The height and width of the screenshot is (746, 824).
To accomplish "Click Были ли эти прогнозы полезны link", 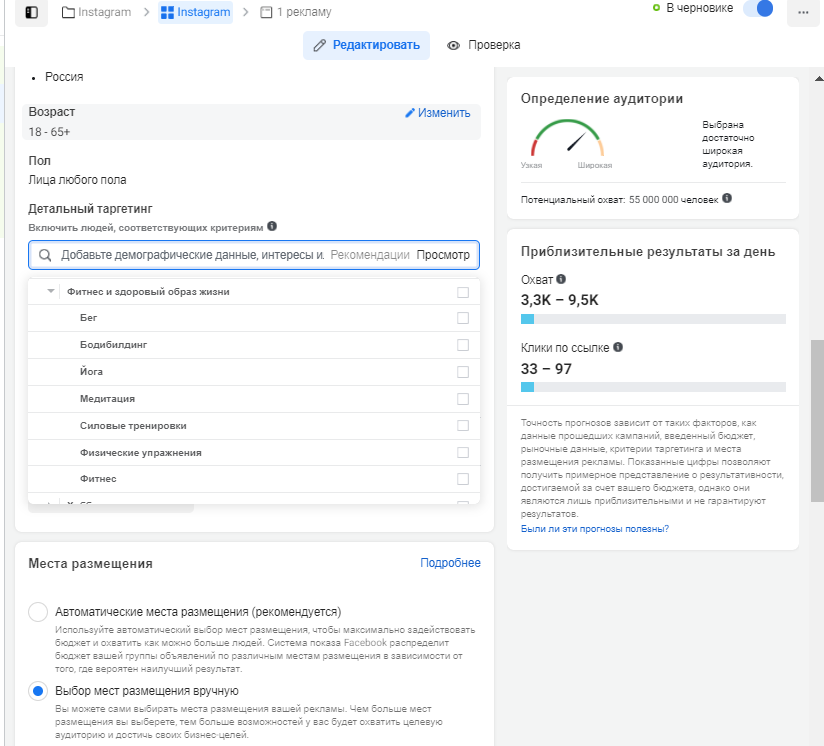I will click(x=595, y=528).
